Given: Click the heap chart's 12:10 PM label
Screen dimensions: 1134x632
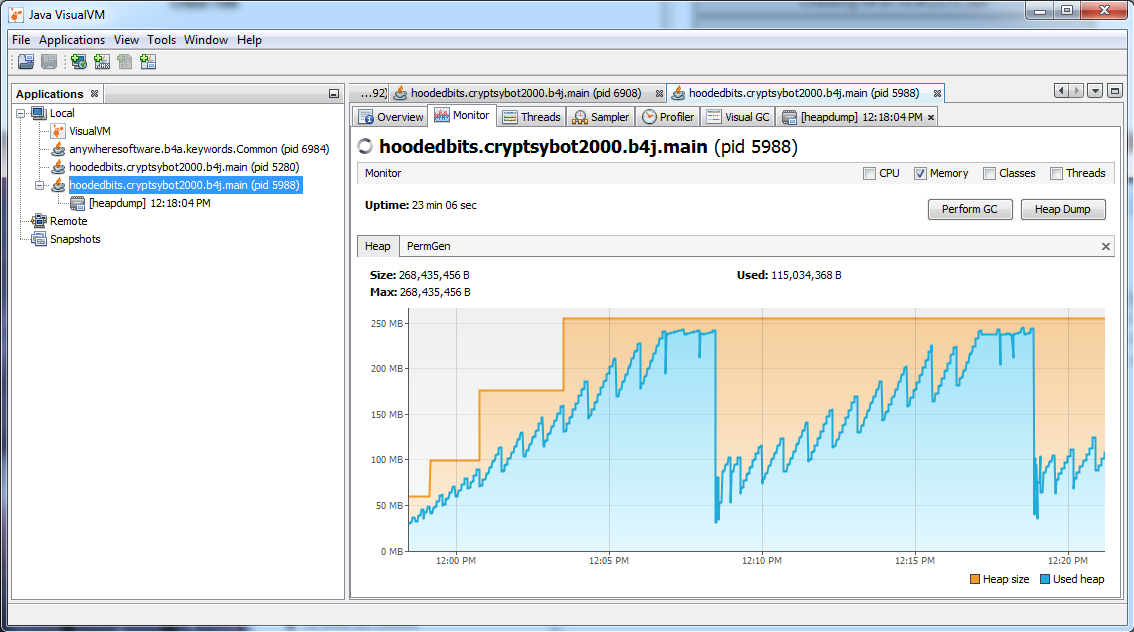Looking at the screenshot, I should click(x=762, y=560).
